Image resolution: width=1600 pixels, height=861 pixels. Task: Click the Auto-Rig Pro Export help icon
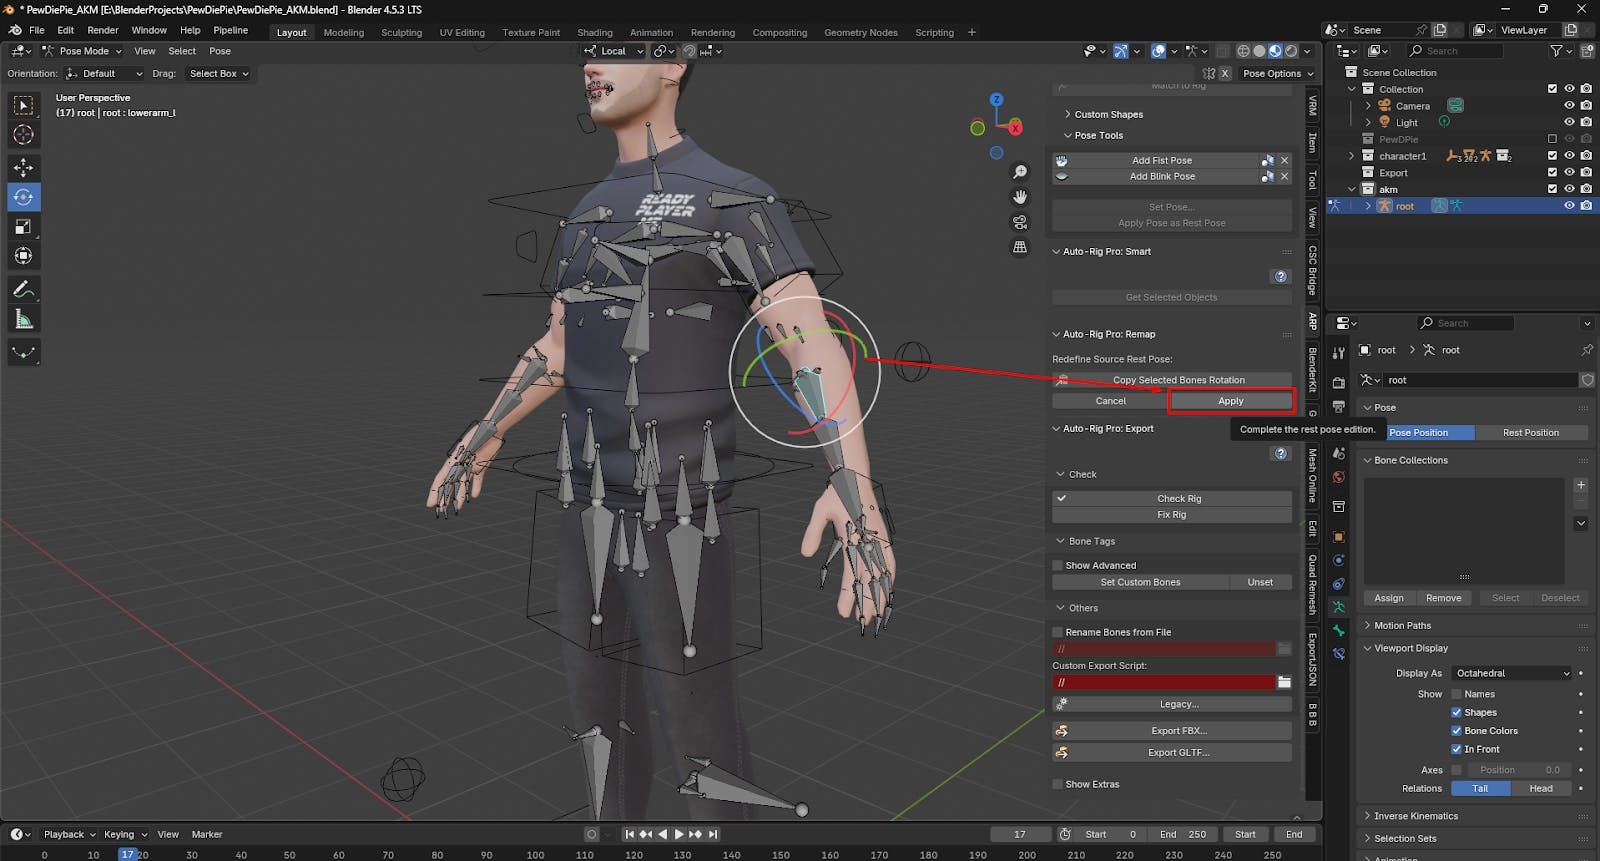[1280, 453]
